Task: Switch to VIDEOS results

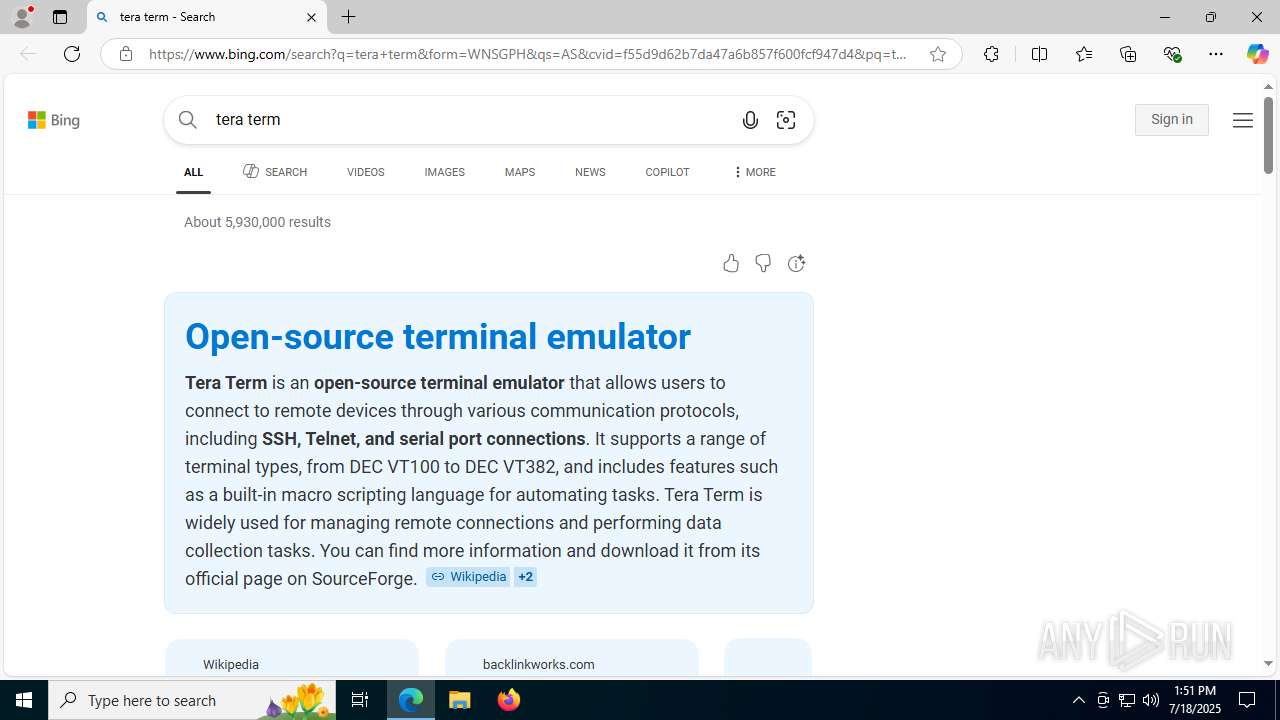Action: pyautogui.click(x=365, y=172)
